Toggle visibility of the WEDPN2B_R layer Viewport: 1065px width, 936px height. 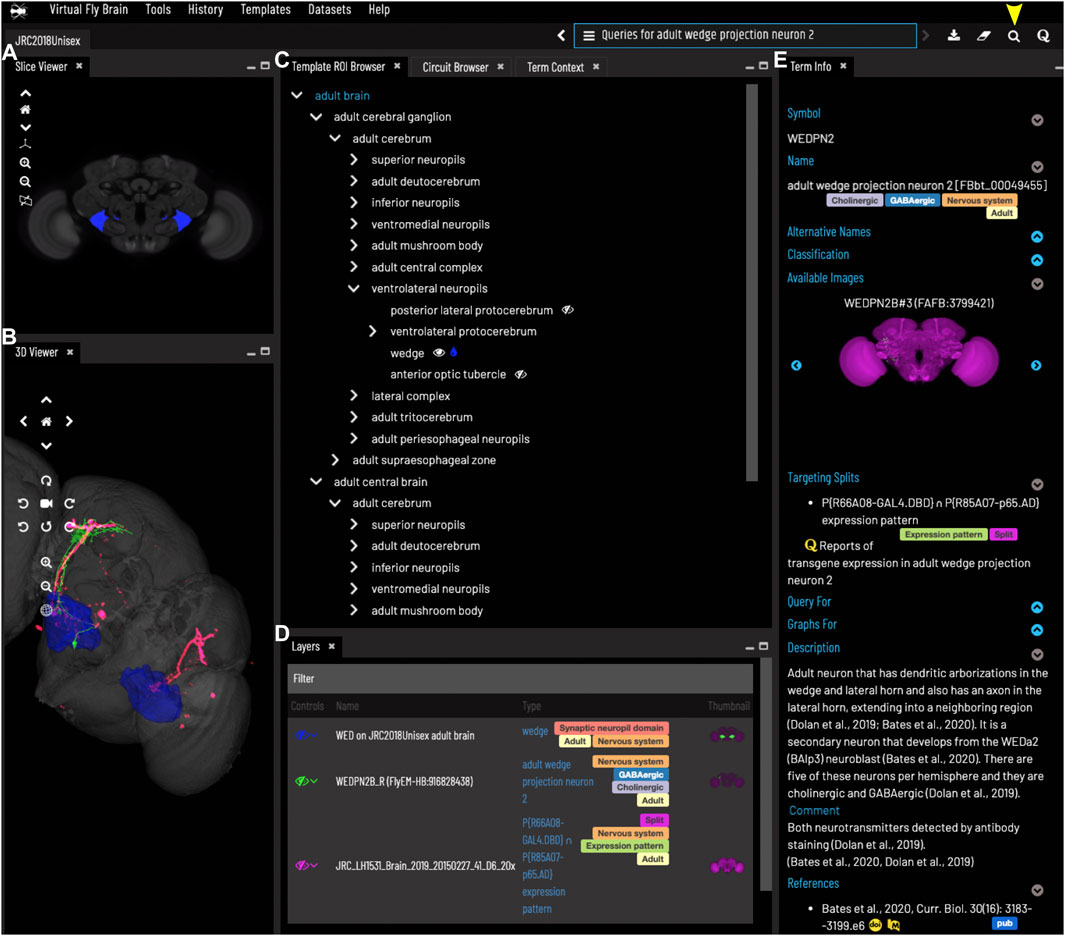(x=302, y=781)
